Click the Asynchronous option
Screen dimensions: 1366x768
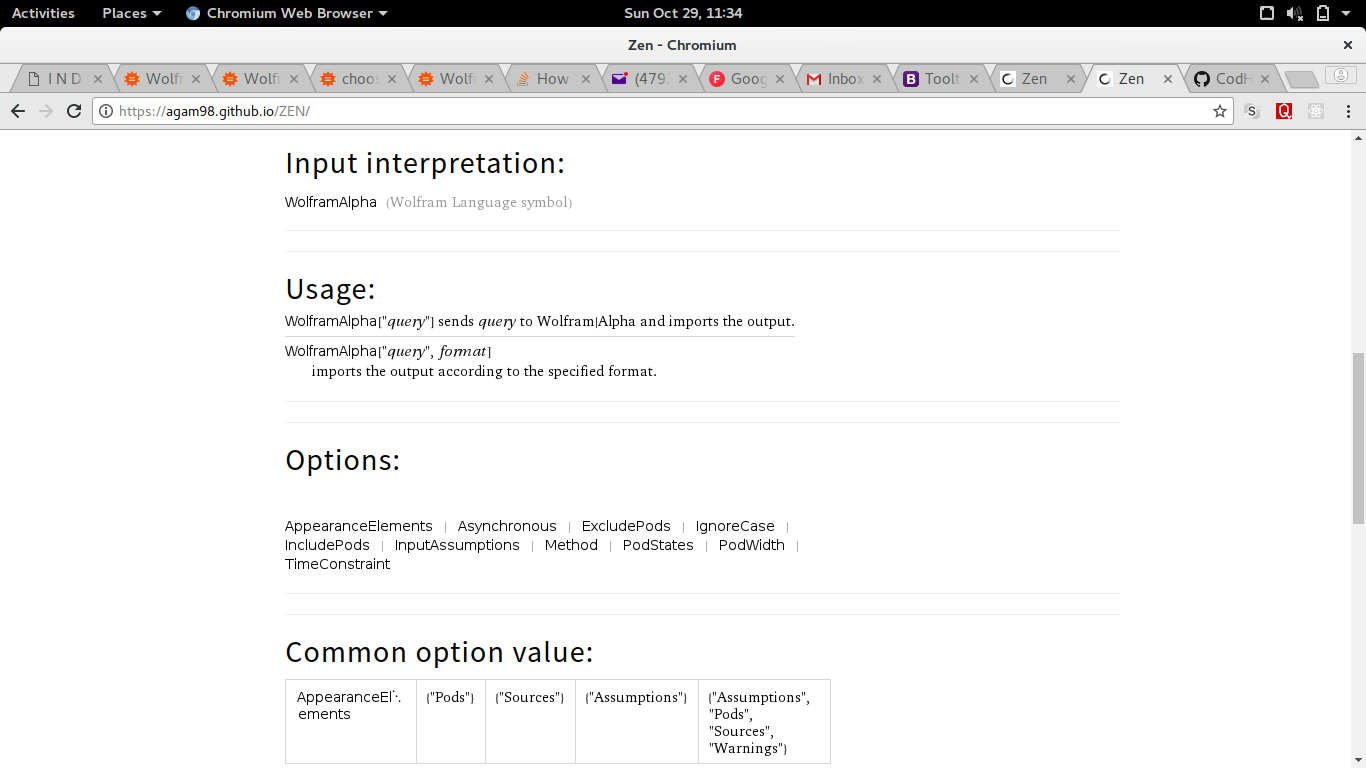pyautogui.click(x=507, y=526)
